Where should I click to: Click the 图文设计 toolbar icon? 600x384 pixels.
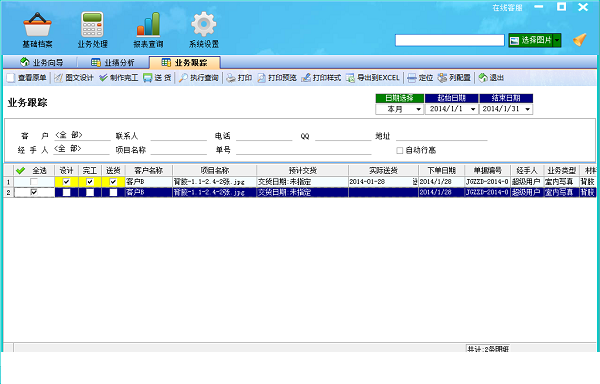coord(58,78)
